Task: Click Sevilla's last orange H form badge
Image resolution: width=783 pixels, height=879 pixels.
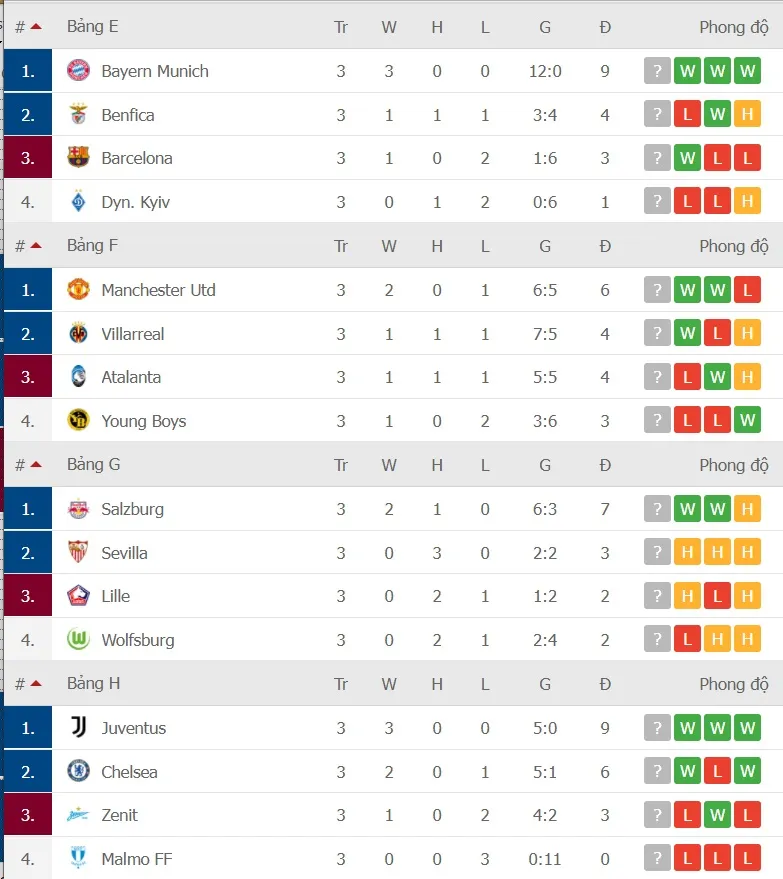Action: click(747, 553)
